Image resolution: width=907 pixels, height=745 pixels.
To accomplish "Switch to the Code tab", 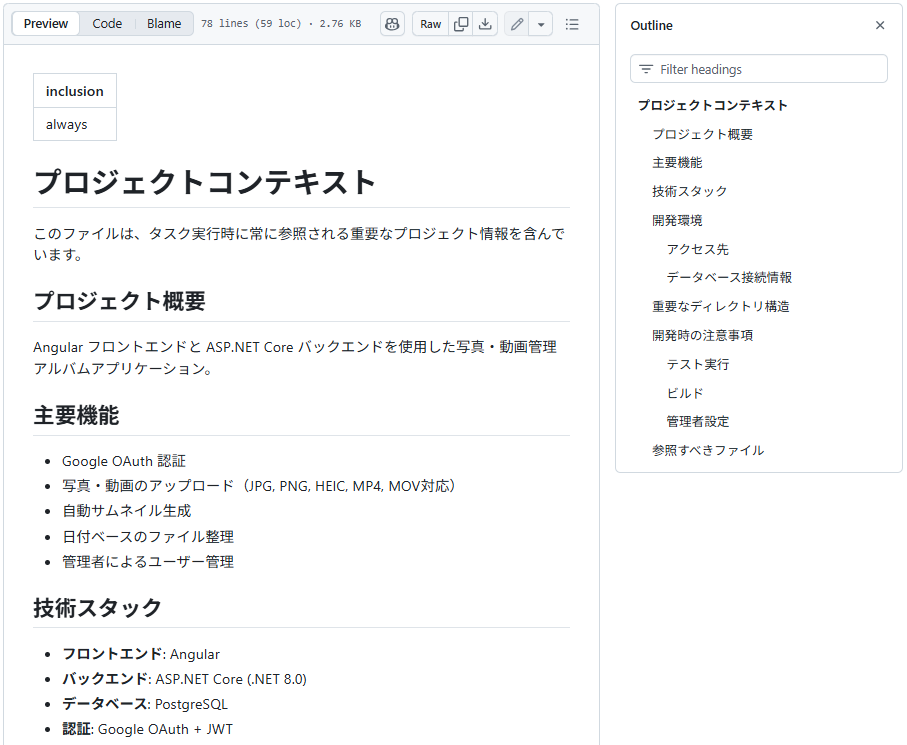I will (107, 24).
